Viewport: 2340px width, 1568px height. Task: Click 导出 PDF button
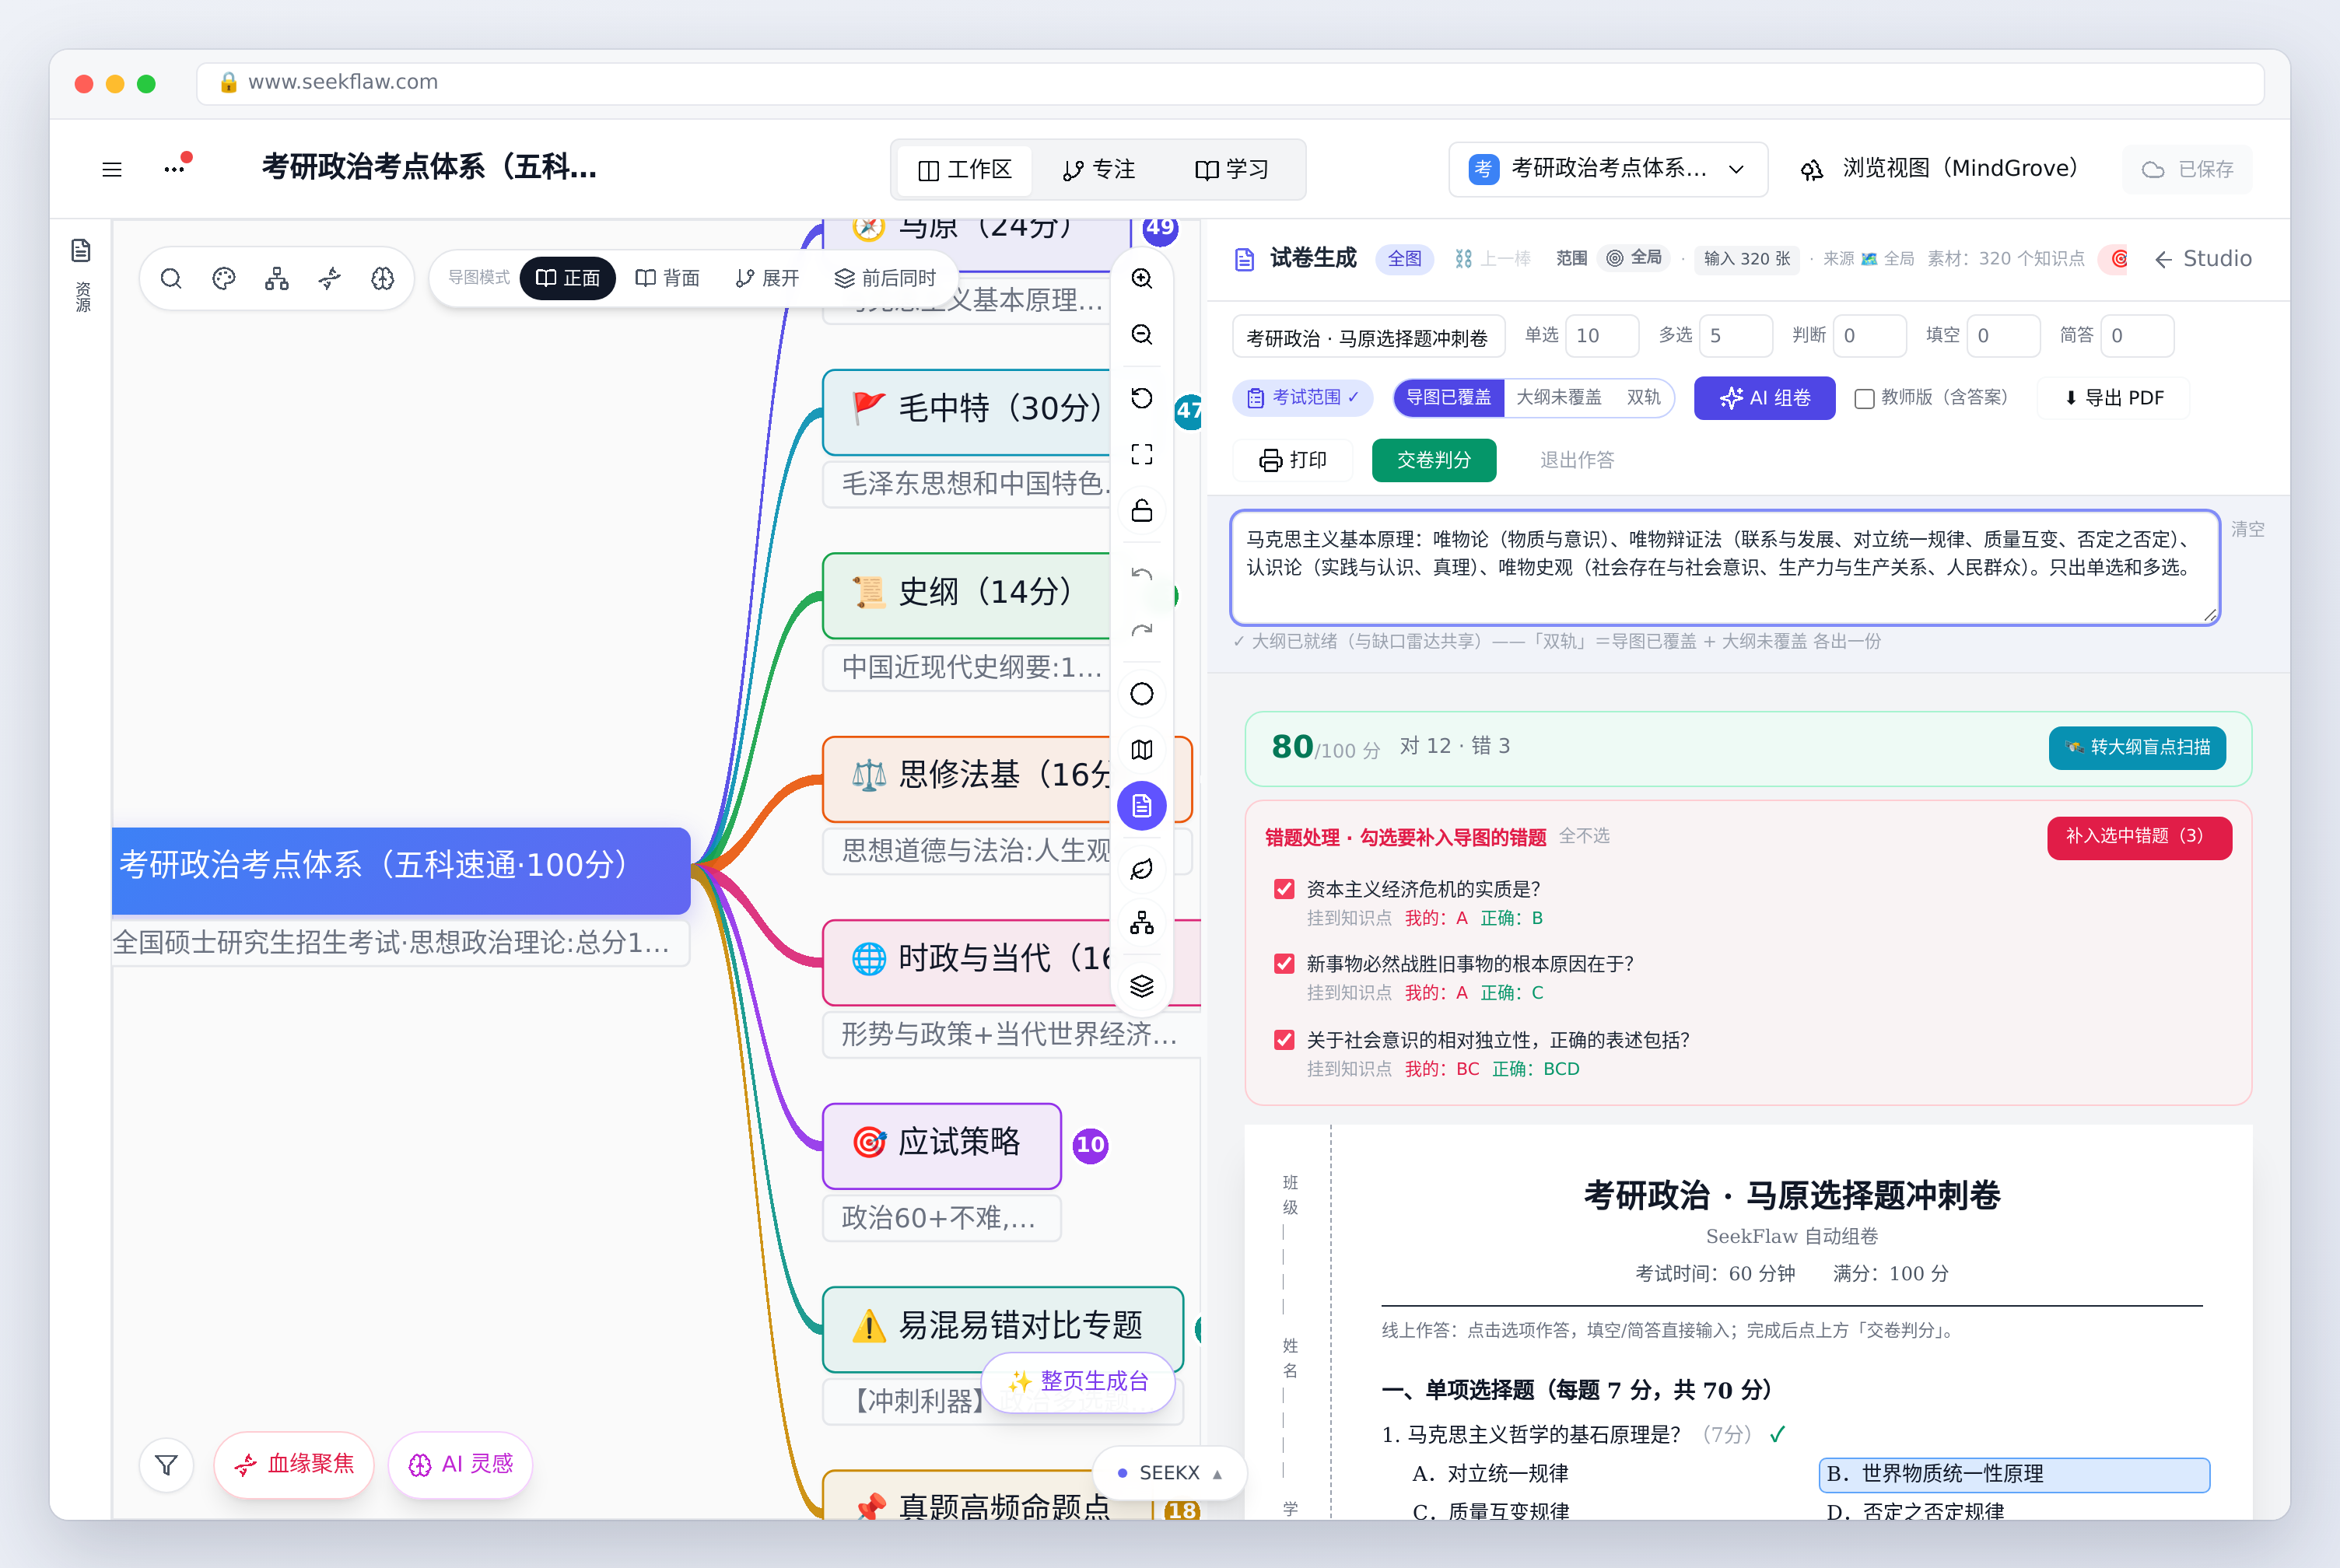tap(2113, 398)
